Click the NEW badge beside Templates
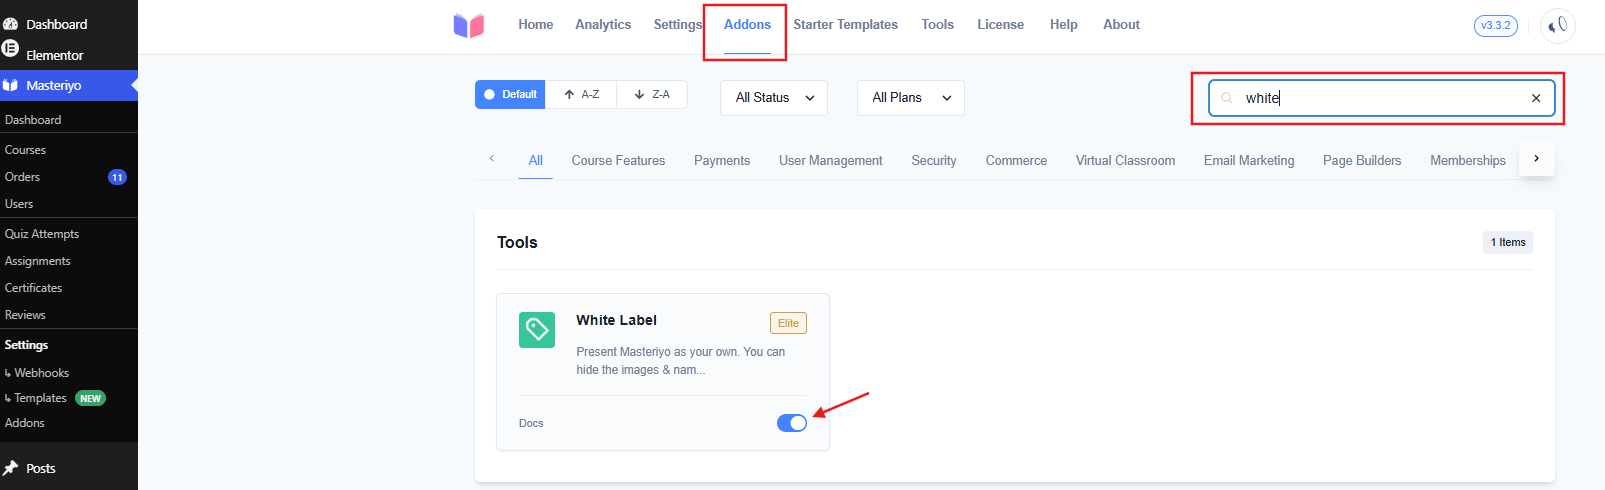1605x490 pixels. [90, 398]
